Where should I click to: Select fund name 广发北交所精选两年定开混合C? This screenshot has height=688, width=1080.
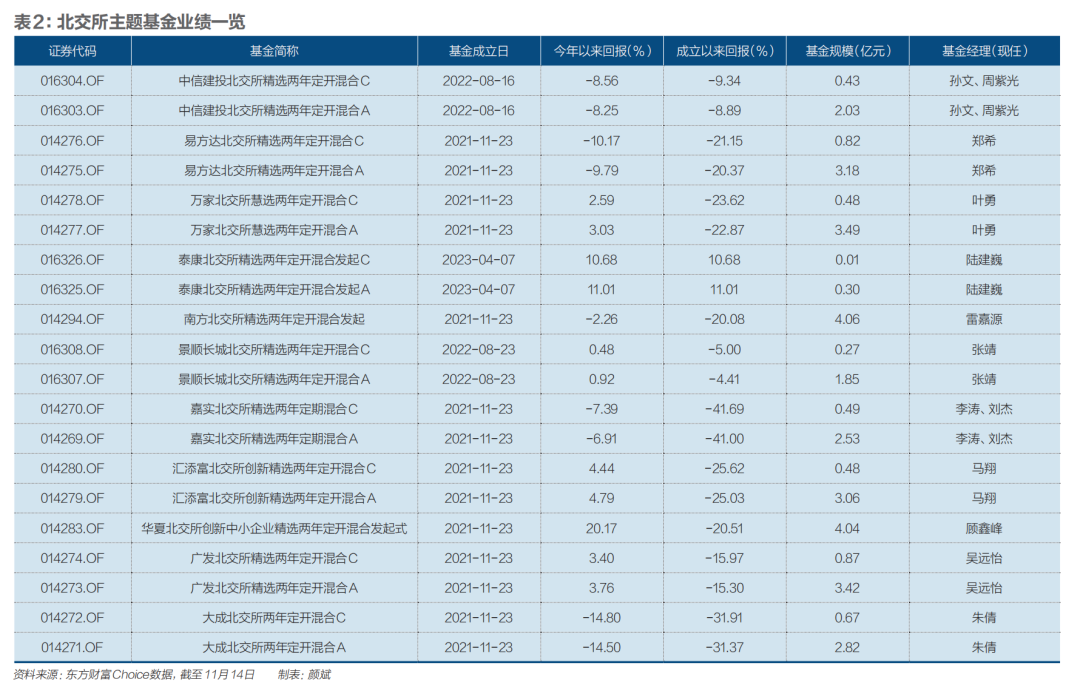coord(274,559)
